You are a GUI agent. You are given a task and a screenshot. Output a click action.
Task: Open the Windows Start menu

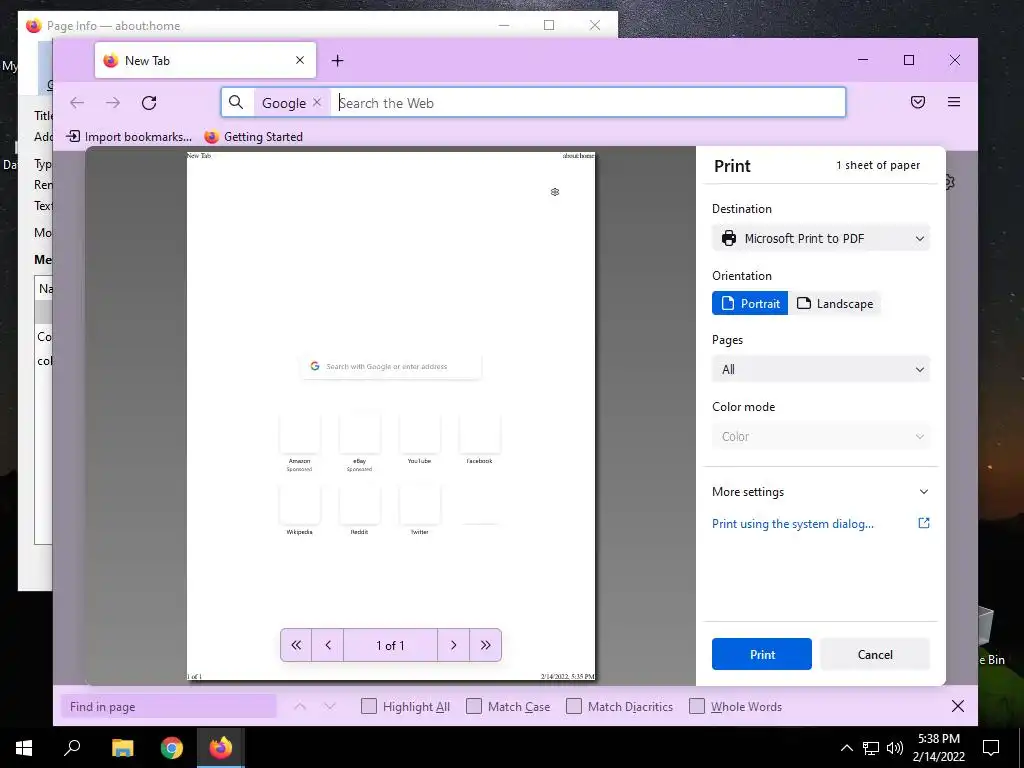tap(24, 748)
